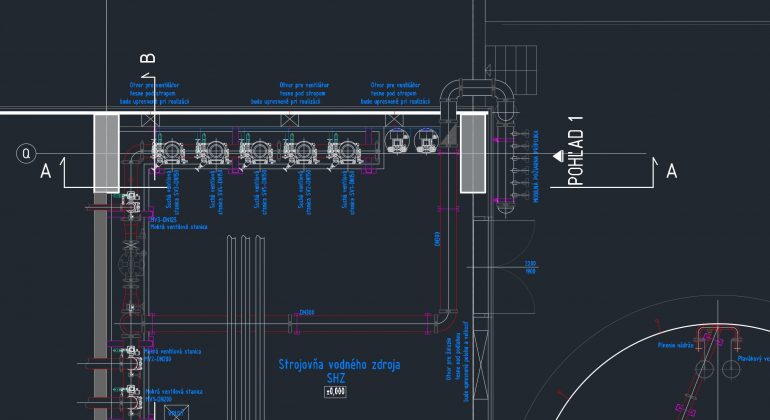
Task: Click the third dry valve station symbol in the row
Action: click(x=254, y=153)
